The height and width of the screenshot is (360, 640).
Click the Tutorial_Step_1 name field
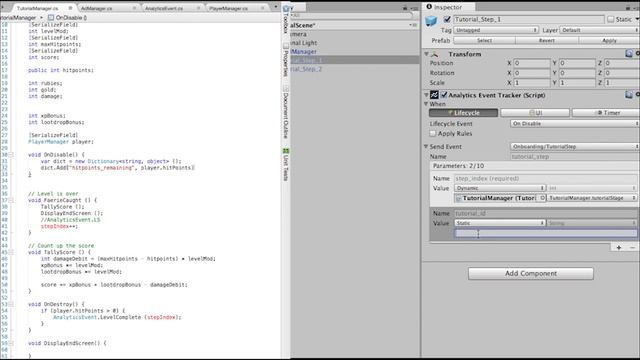point(529,19)
